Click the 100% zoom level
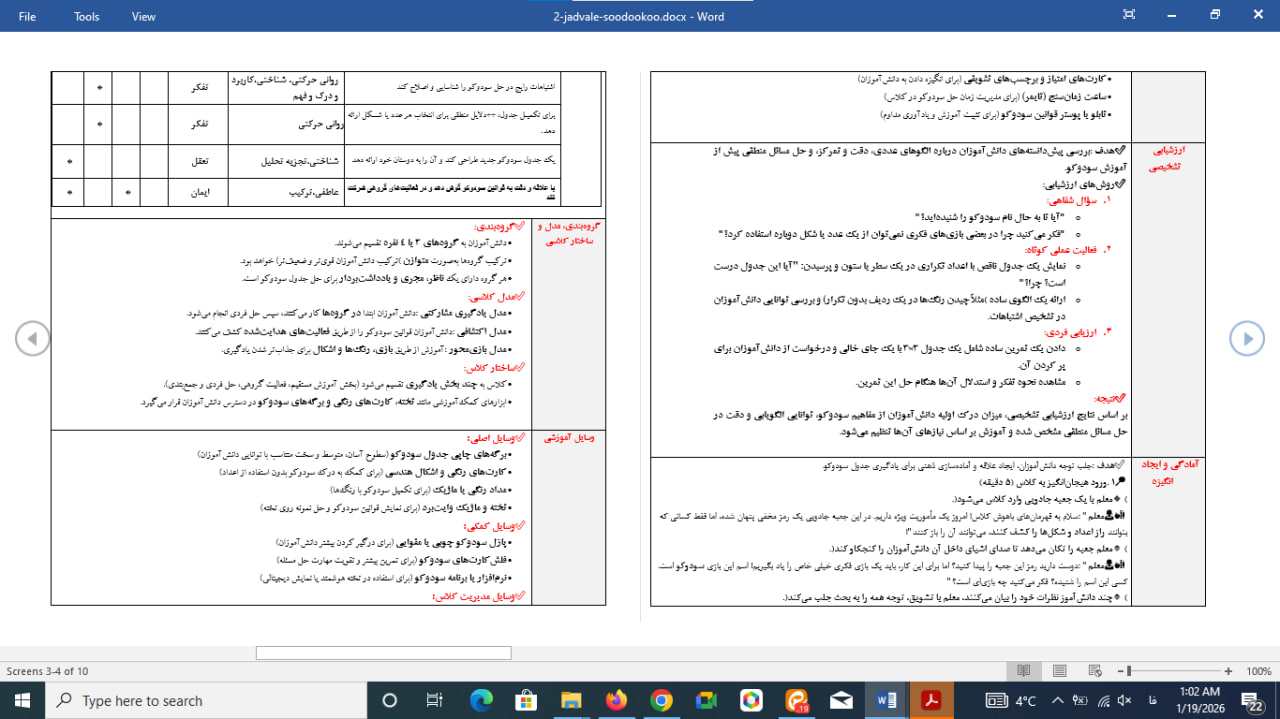1280x719 pixels. pos(1258,671)
